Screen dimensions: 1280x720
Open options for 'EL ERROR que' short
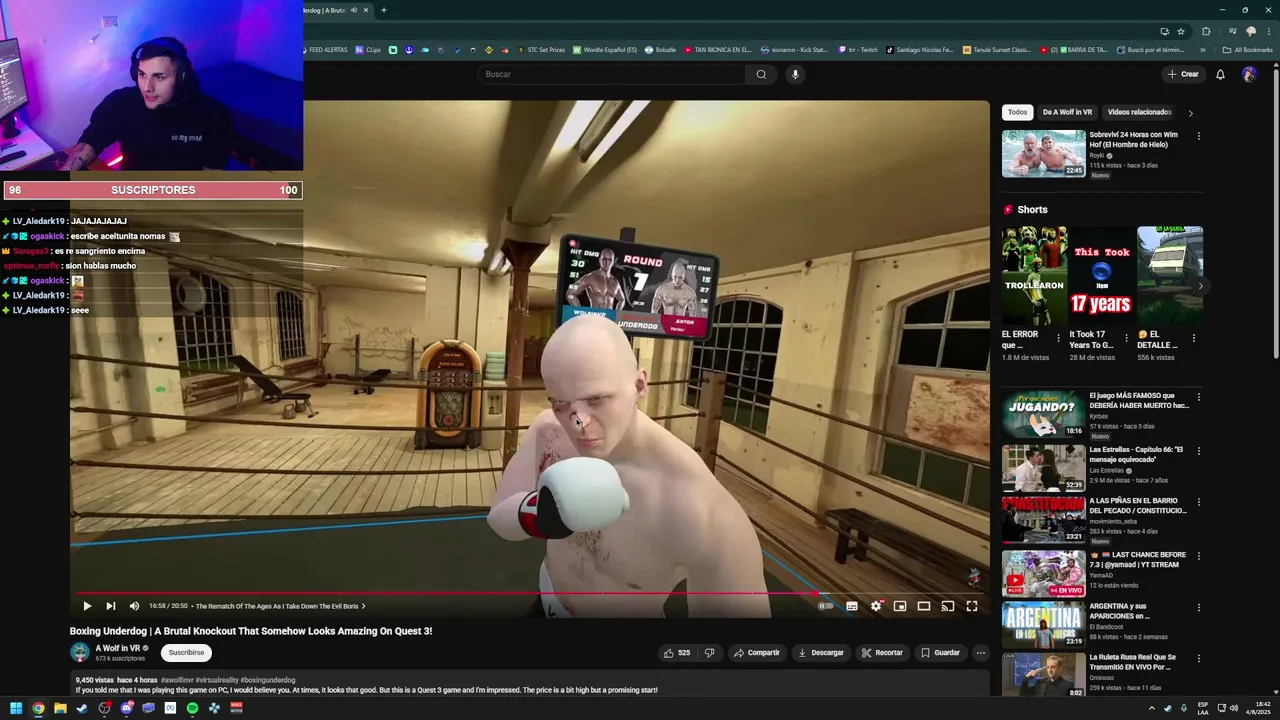(1058, 338)
